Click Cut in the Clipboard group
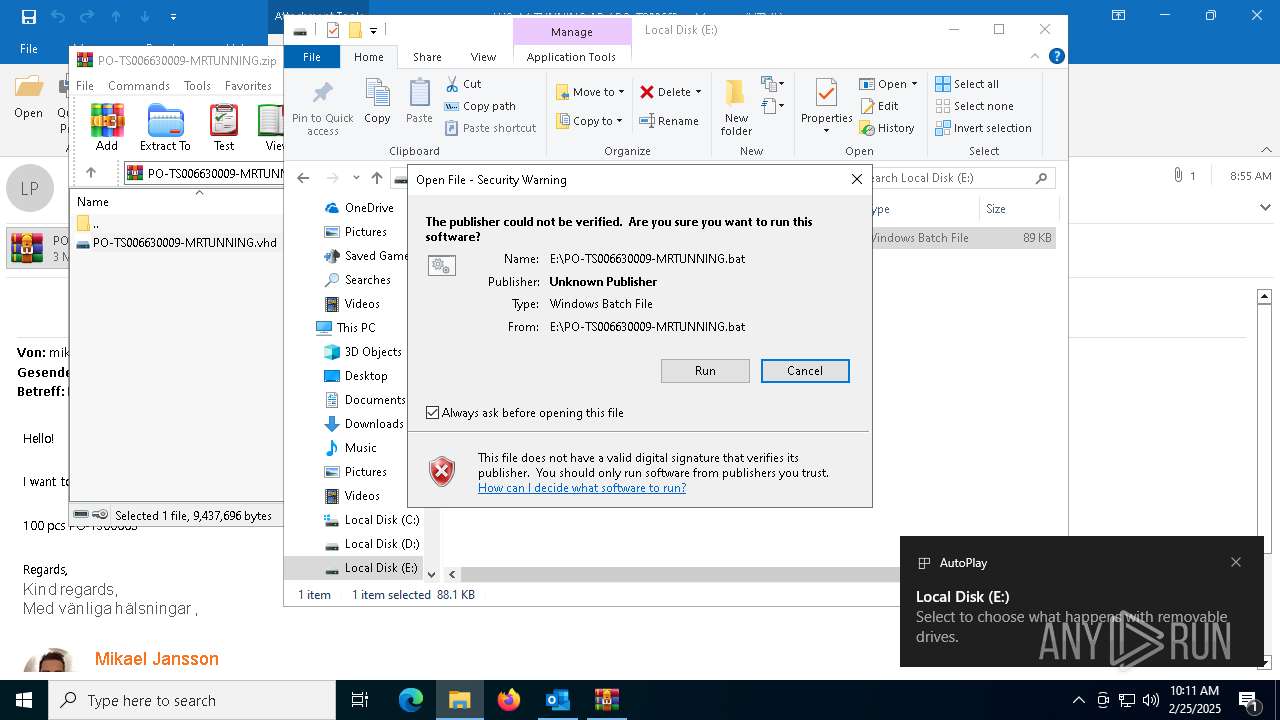Viewport: 1280px width, 720px height. coord(463,84)
